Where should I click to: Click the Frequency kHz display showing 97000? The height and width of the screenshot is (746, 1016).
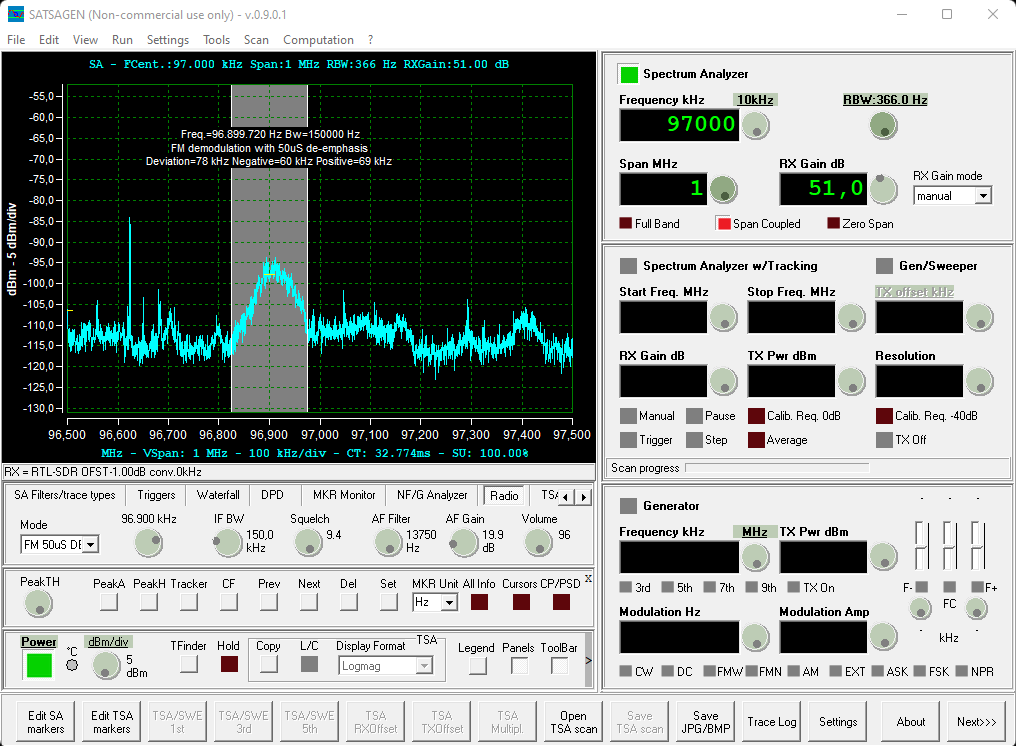click(679, 124)
